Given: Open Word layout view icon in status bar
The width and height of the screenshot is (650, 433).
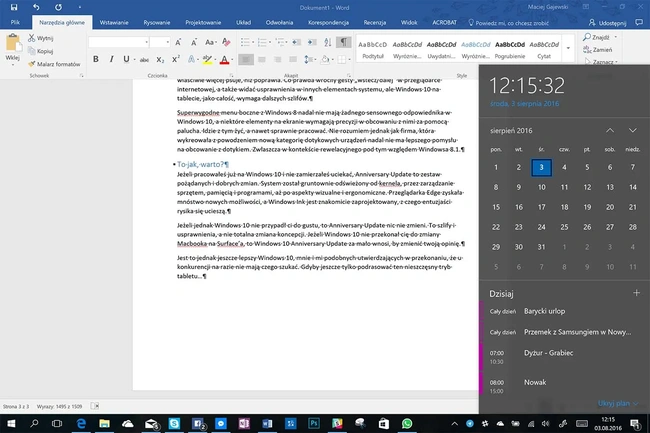Looking at the screenshot, I should click(95, 406).
